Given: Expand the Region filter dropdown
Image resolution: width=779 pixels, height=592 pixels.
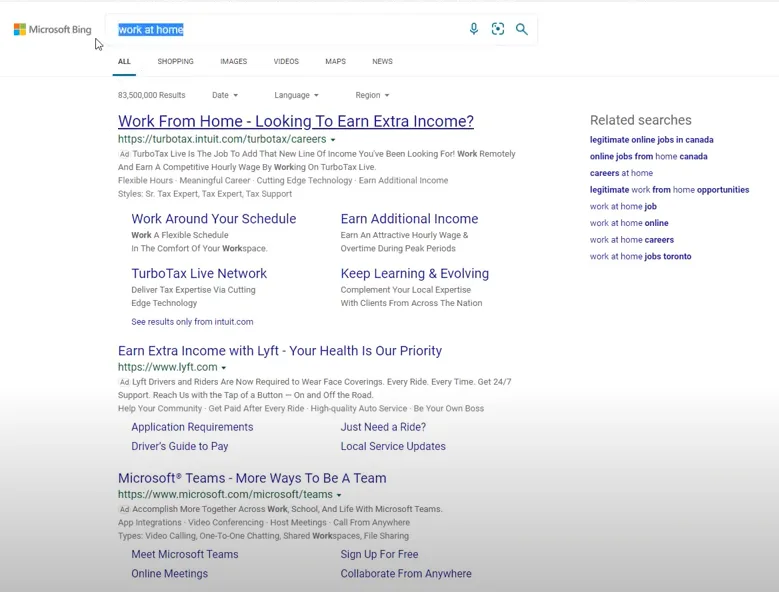Looking at the screenshot, I should (373, 95).
